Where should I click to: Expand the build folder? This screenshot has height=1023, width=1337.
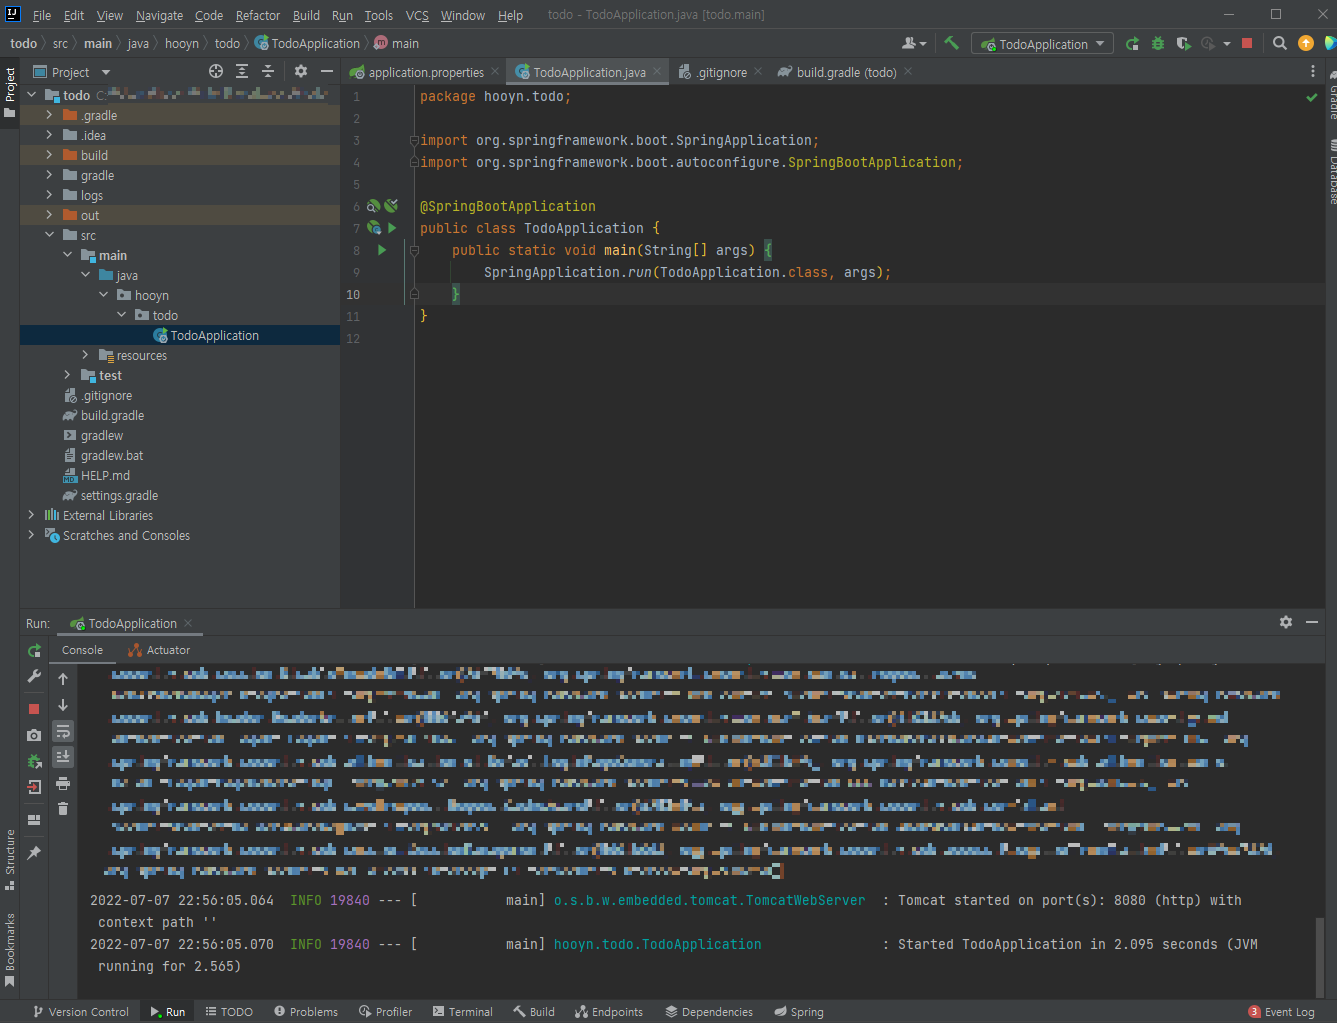49,155
